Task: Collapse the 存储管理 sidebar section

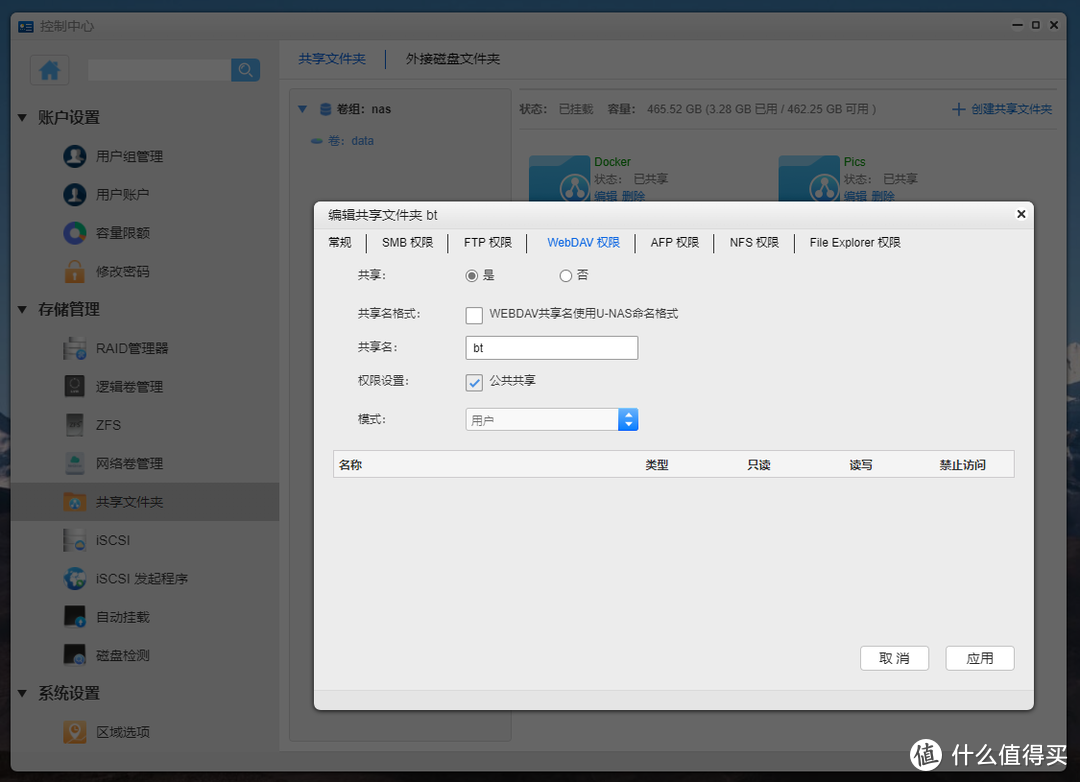Action: [23, 309]
